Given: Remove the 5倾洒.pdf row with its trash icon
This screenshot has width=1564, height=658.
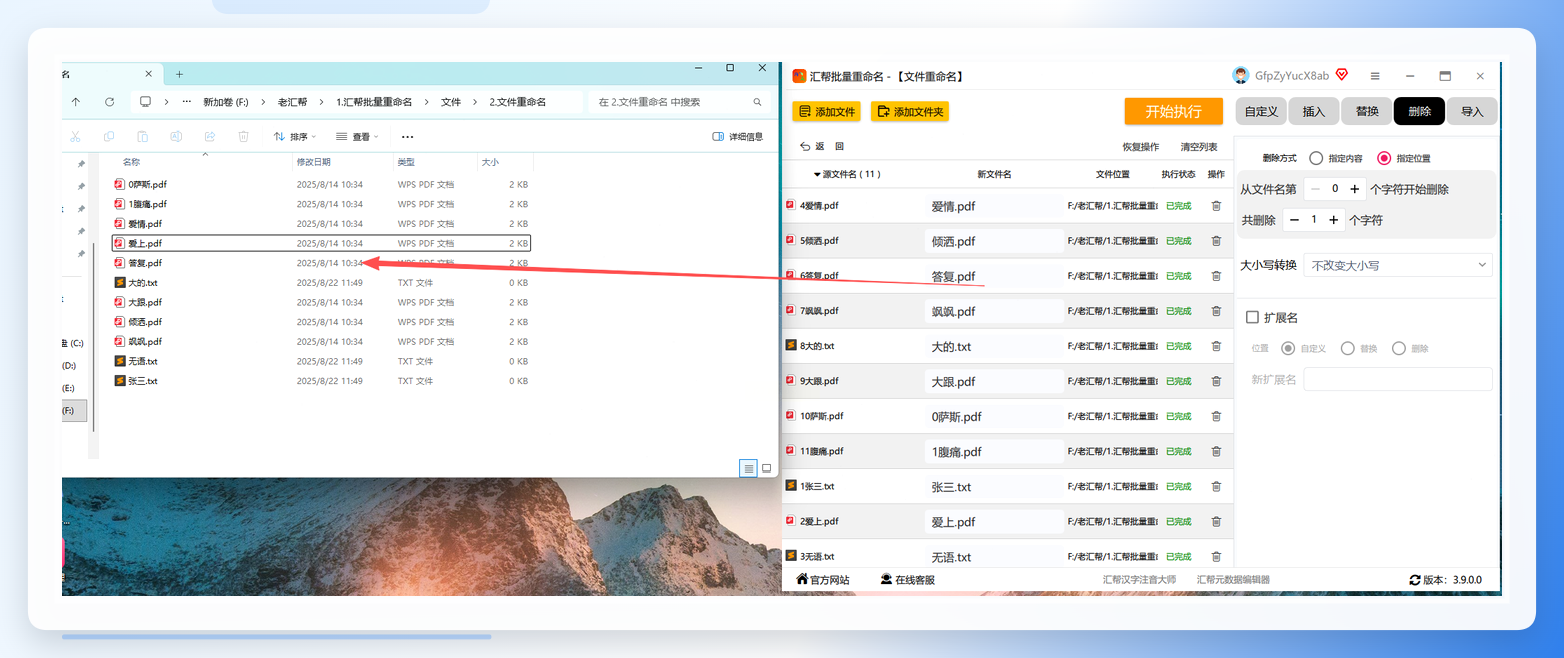Looking at the screenshot, I should point(1216,241).
